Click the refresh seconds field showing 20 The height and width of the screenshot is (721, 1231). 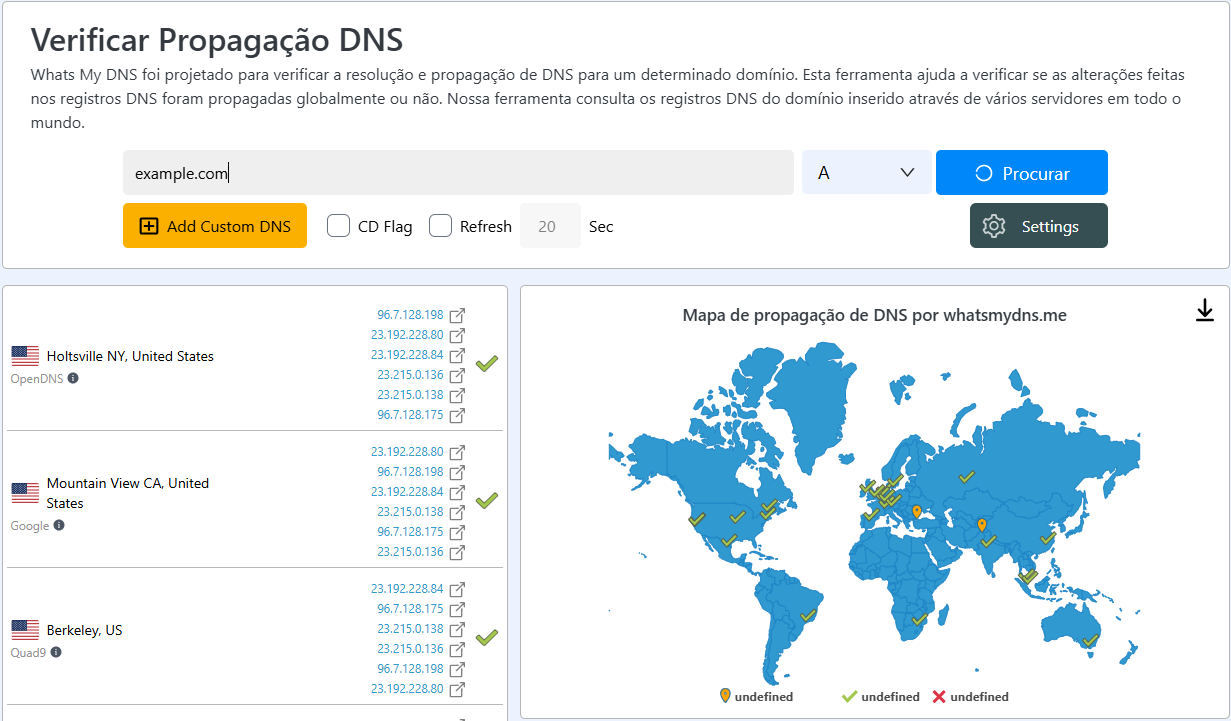click(551, 226)
